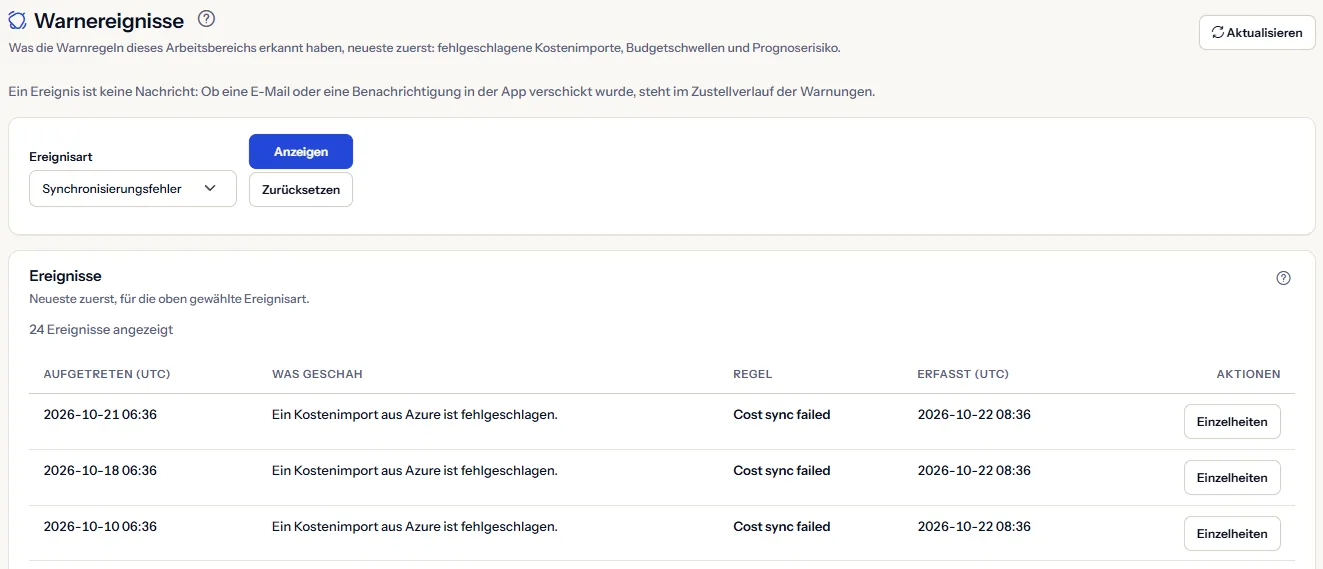This screenshot has width=1323, height=569.
Task: Click the Regel column header
Action: 753,374
